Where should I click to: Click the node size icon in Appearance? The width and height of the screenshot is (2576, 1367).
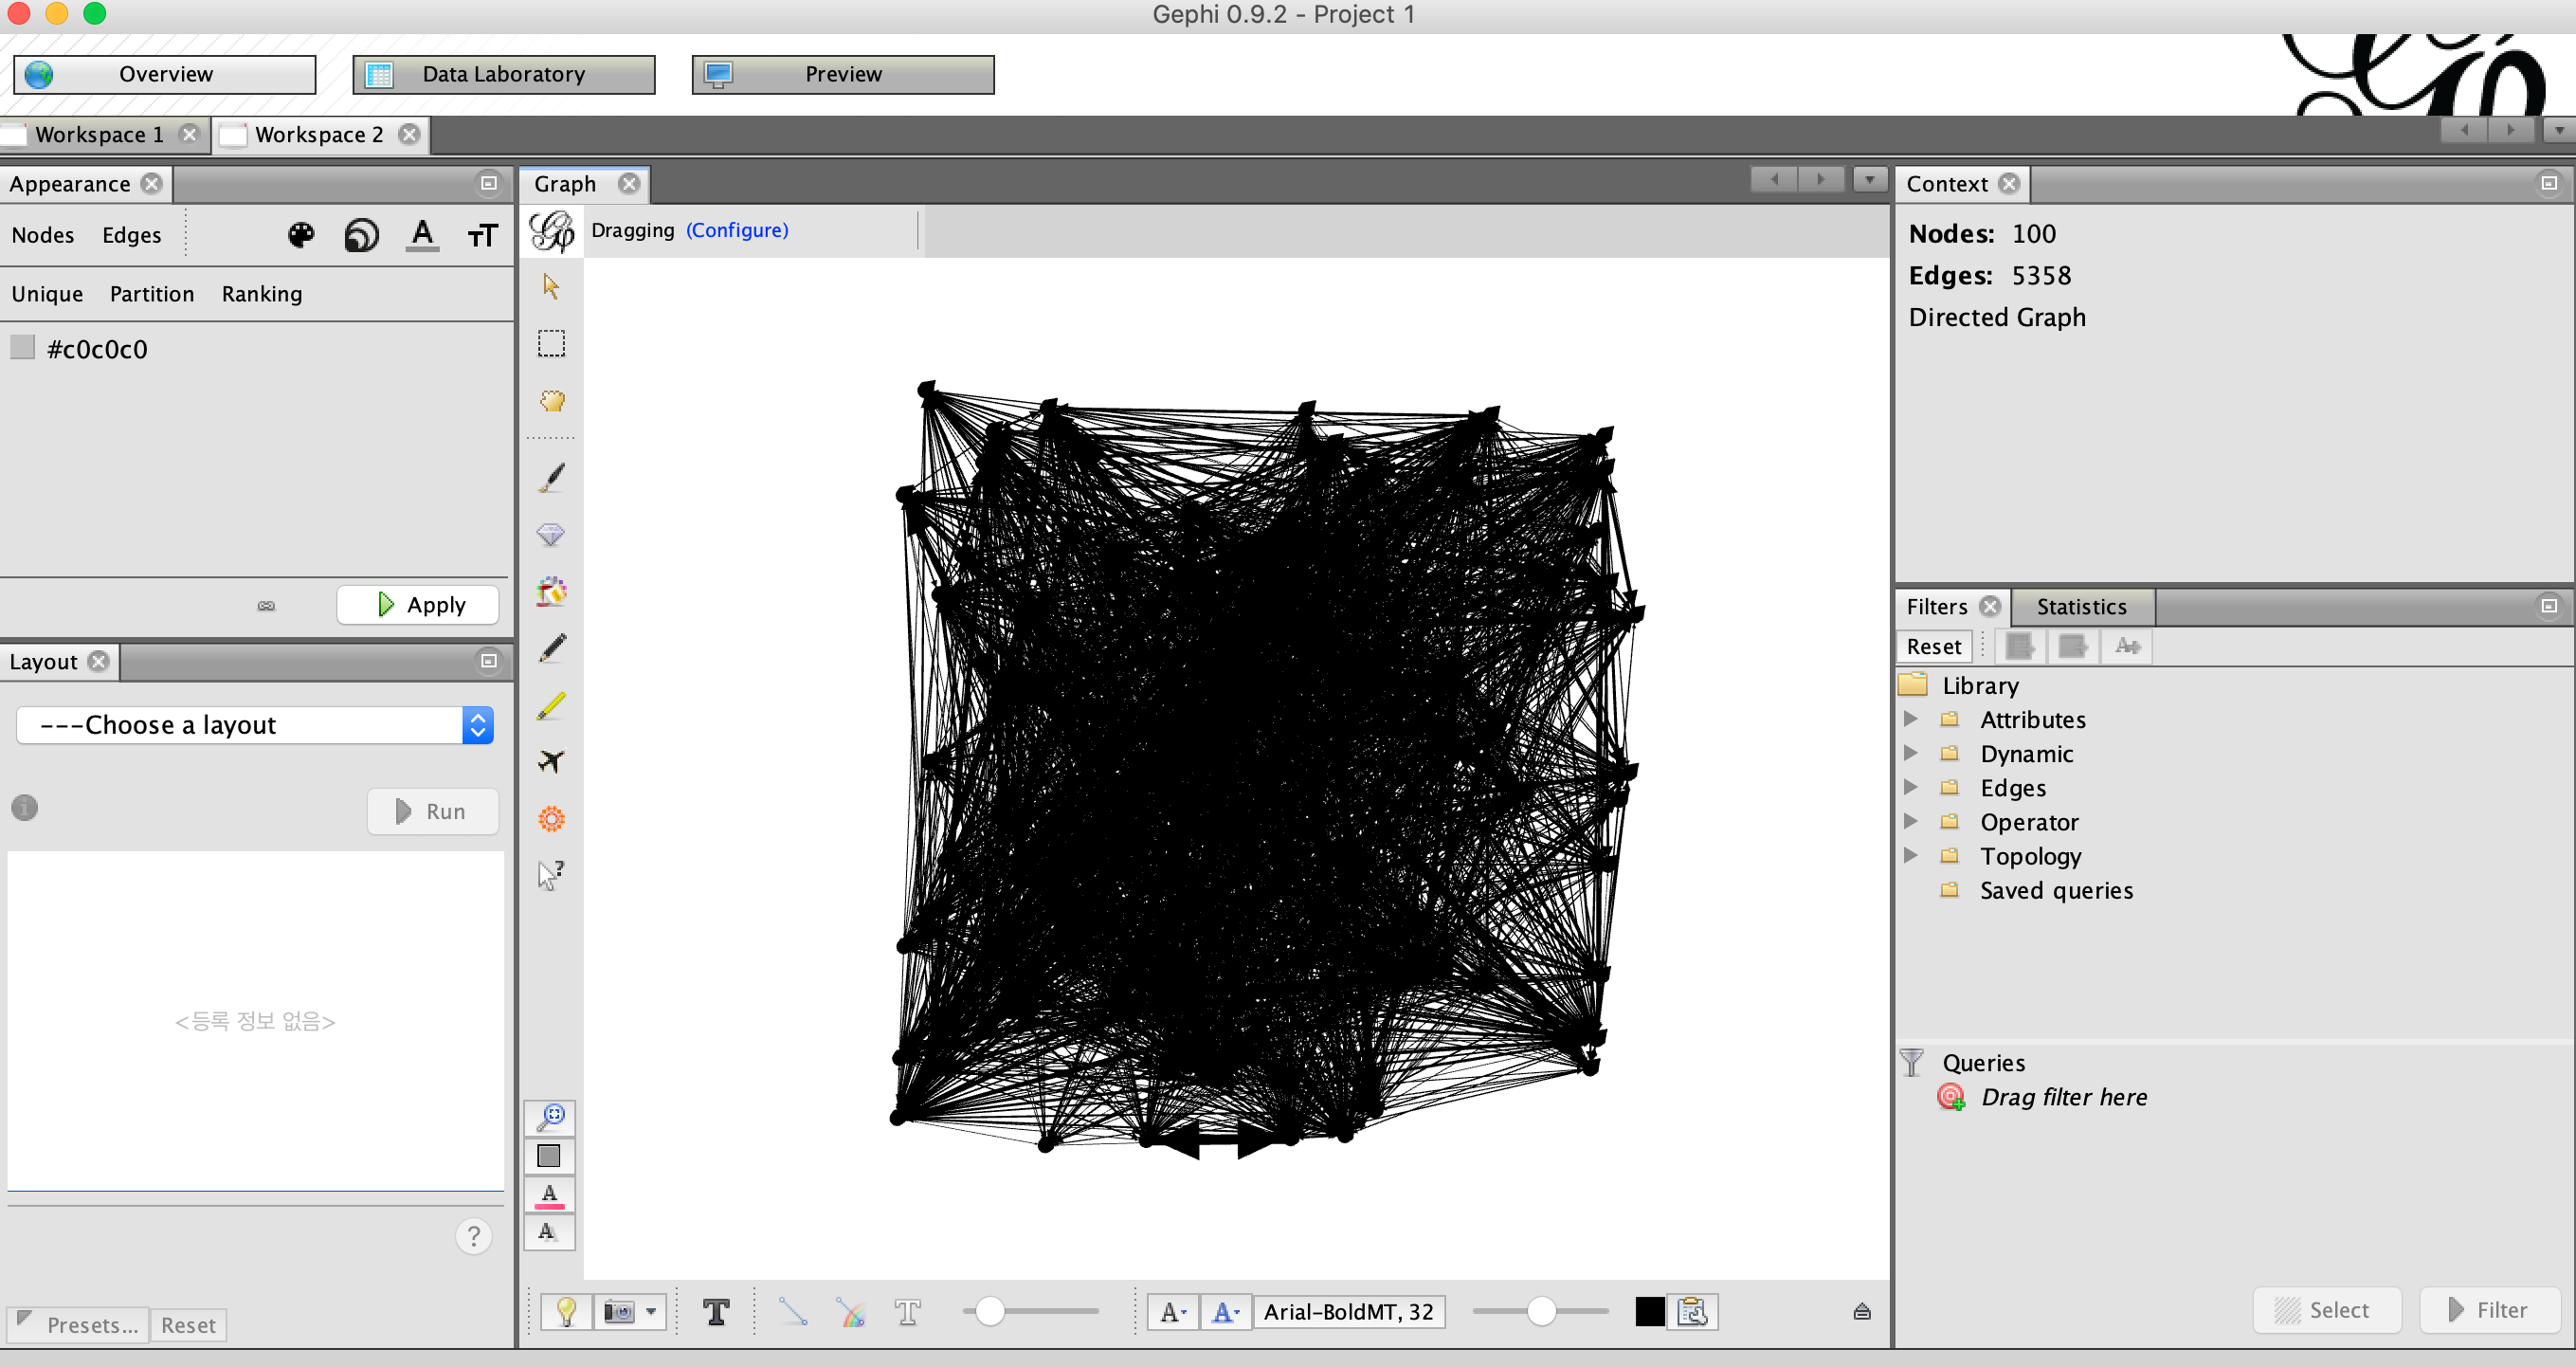361,235
